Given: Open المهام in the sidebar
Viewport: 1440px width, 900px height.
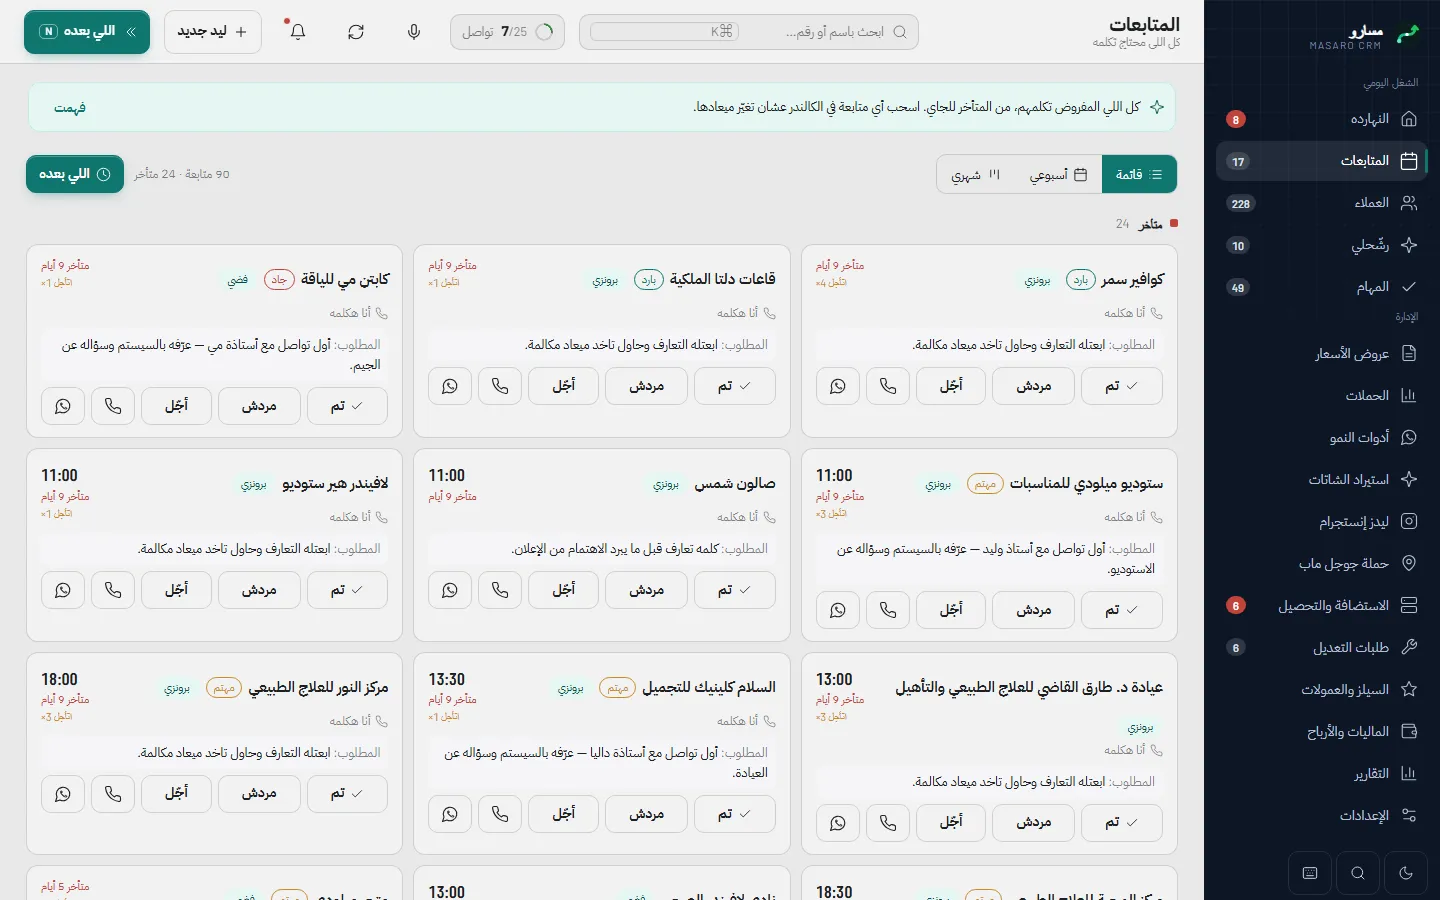Looking at the screenshot, I should [1322, 287].
